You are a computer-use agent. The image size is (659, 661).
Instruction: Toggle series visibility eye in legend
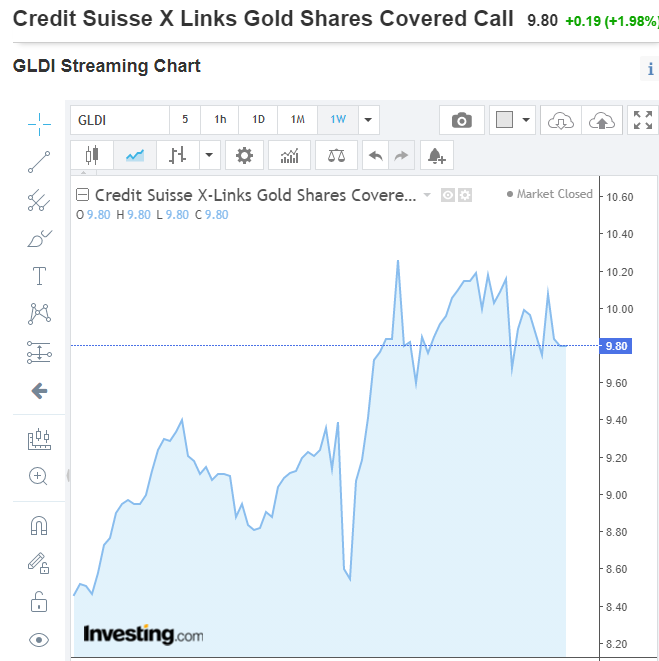point(448,195)
